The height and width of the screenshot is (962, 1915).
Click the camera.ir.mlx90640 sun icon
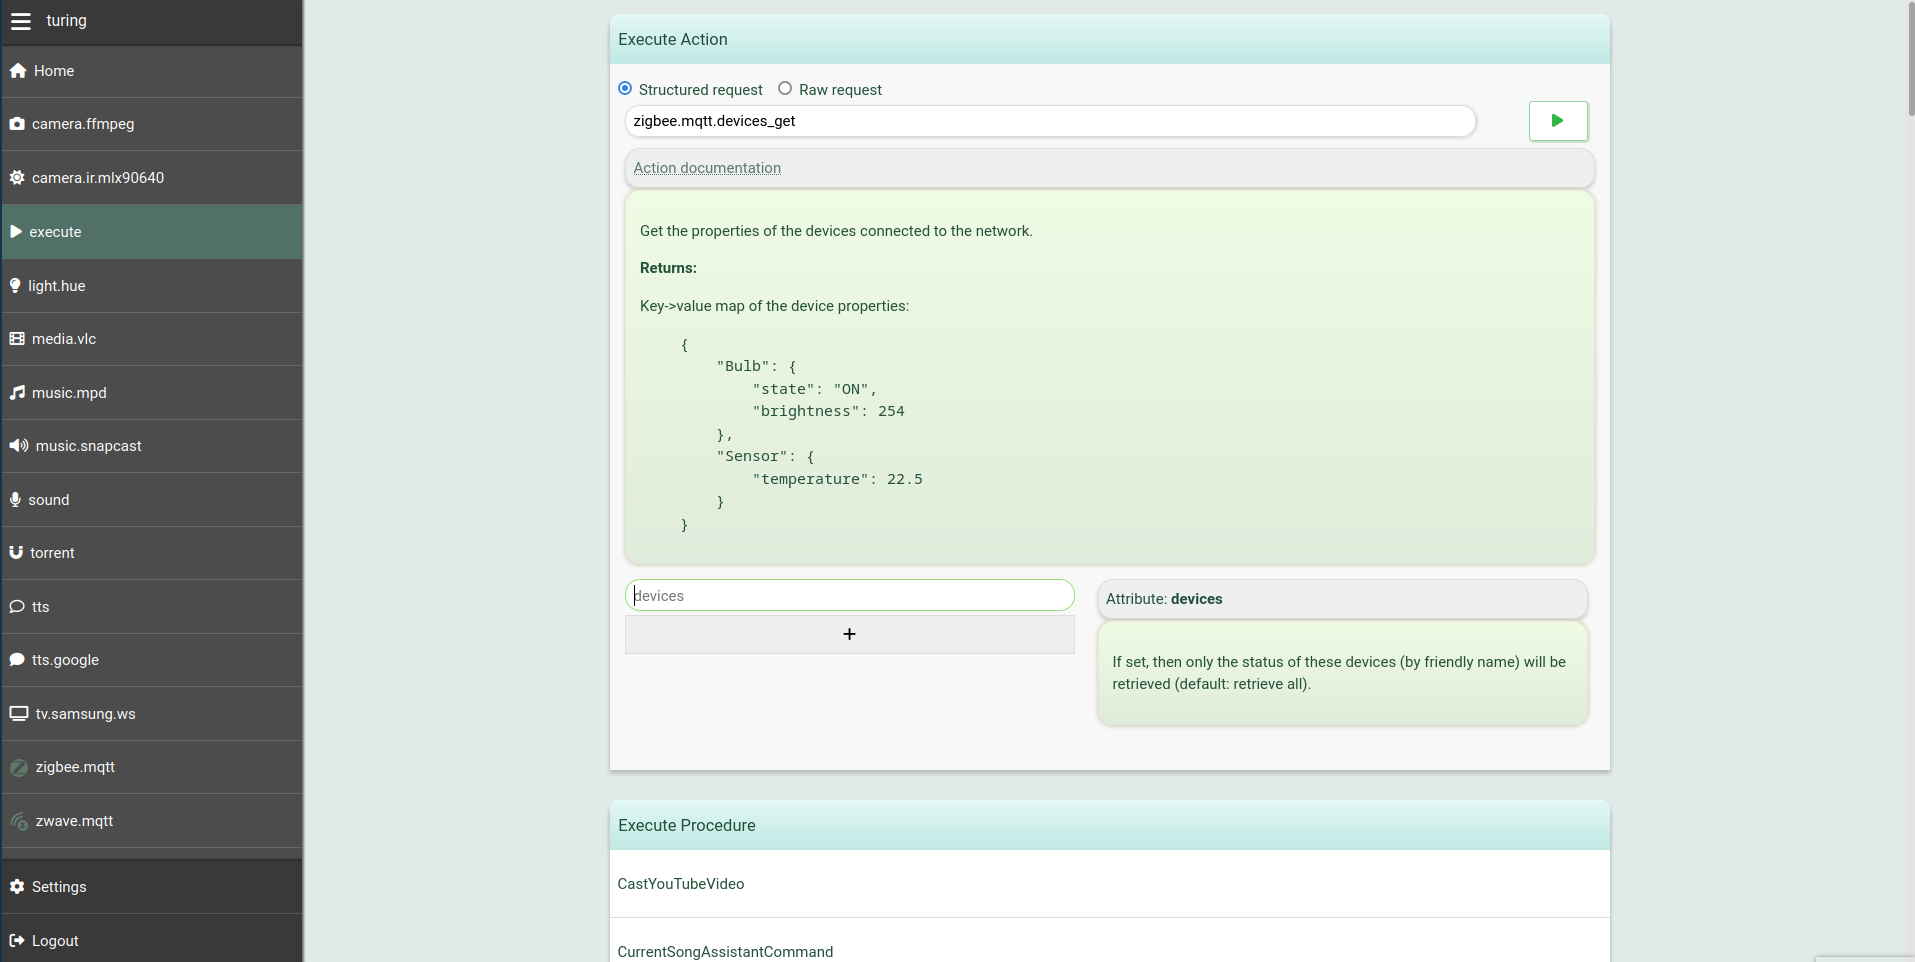click(17, 178)
